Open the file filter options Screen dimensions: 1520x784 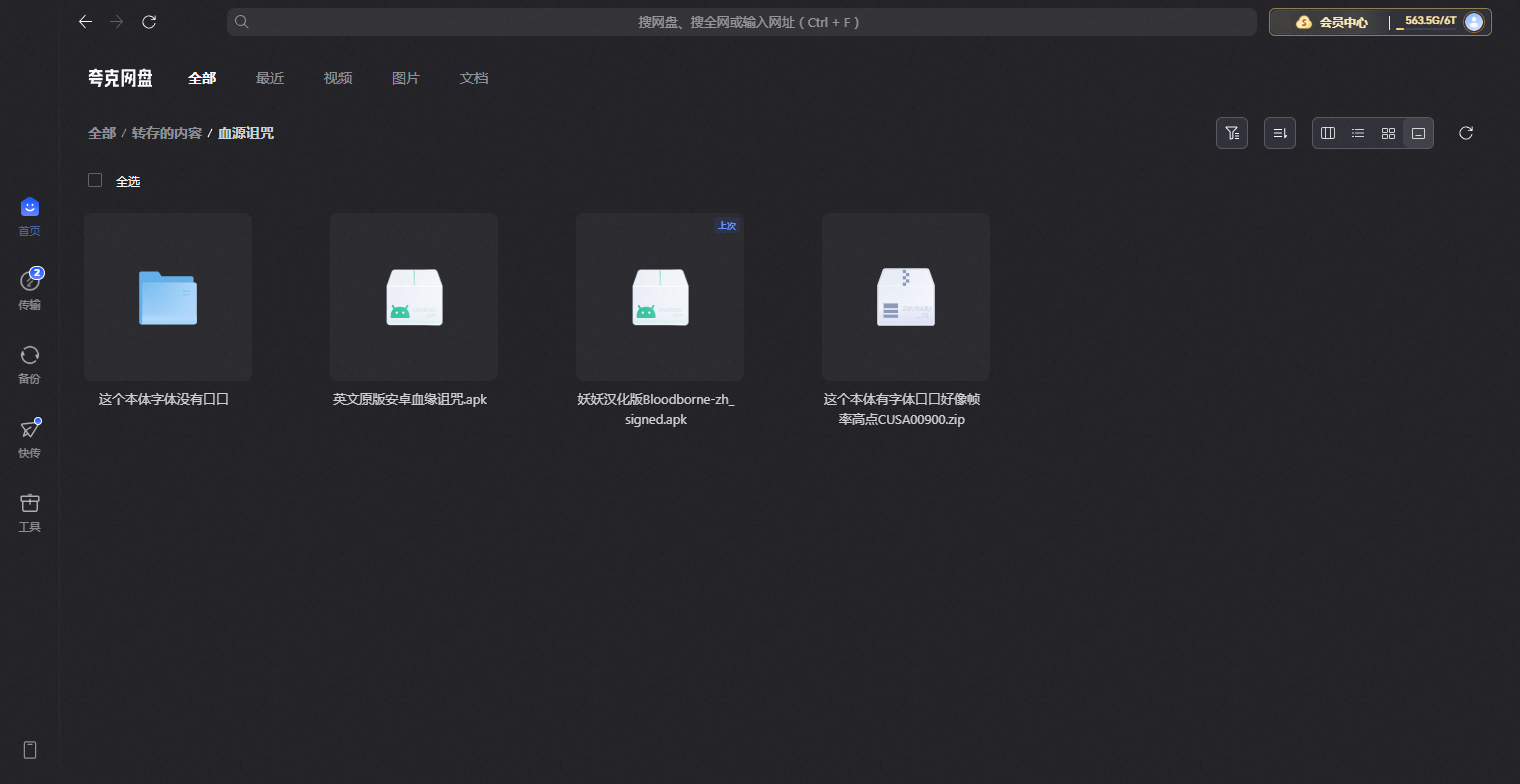pyautogui.click(x=1232, y=133)
